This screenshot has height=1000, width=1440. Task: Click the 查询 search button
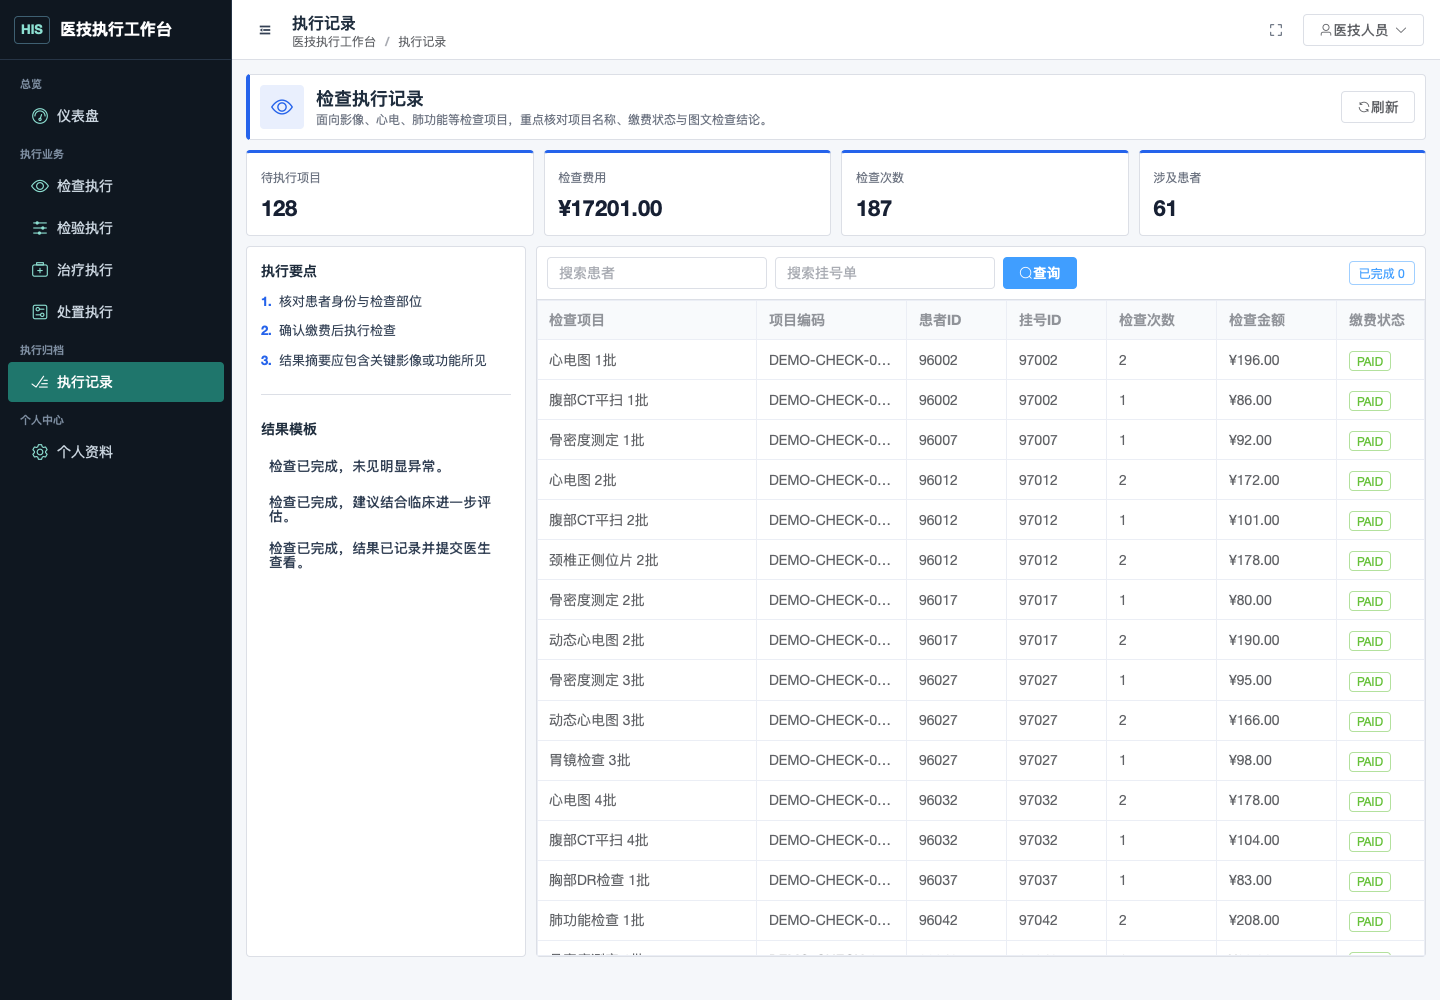(x=1040, y=273)
